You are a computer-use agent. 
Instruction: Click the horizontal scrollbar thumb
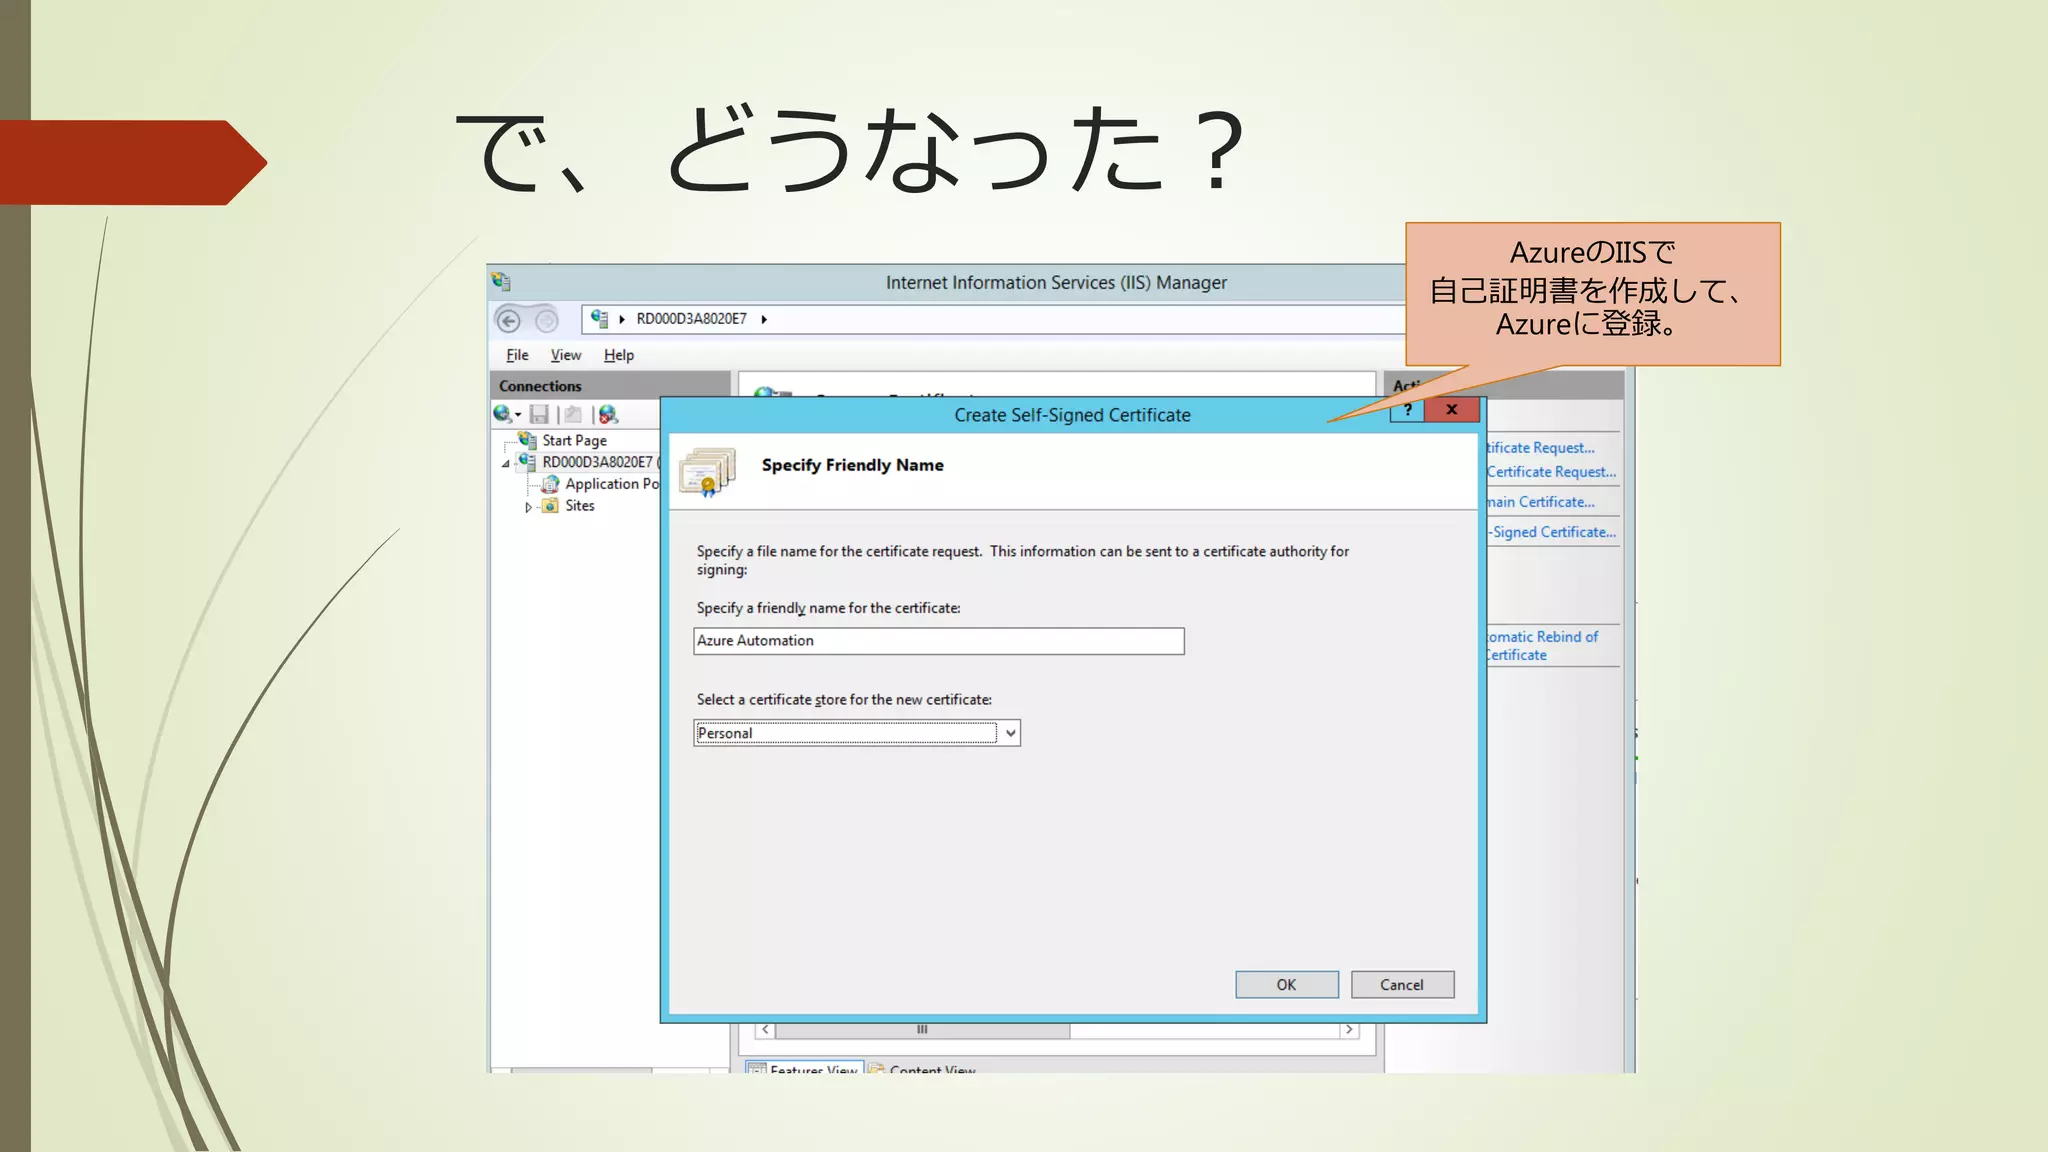pos(922,1029)
